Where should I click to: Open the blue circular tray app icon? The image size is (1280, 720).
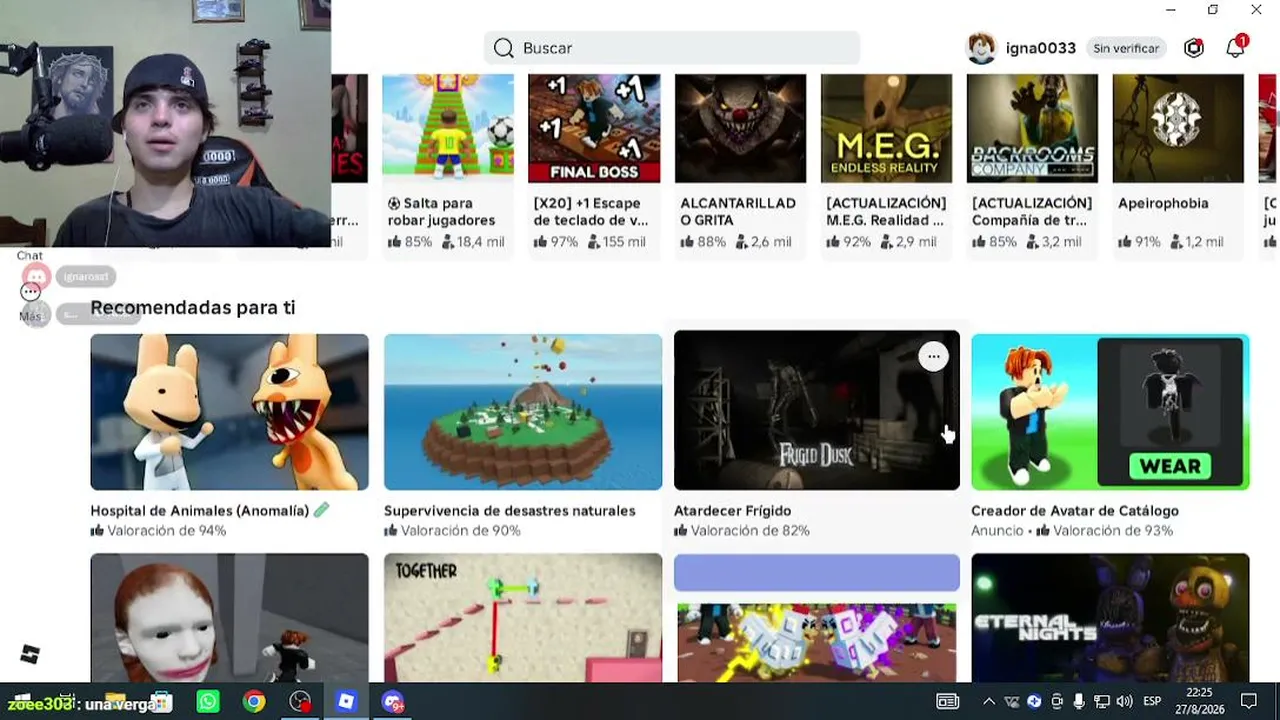point(1034,702)
